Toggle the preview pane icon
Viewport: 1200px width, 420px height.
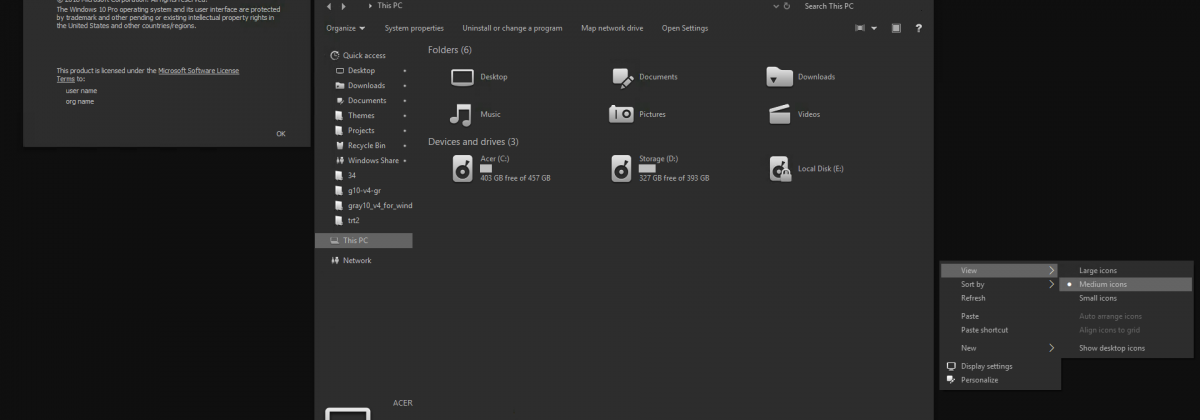pyautogui.click(x=896, y=28)
